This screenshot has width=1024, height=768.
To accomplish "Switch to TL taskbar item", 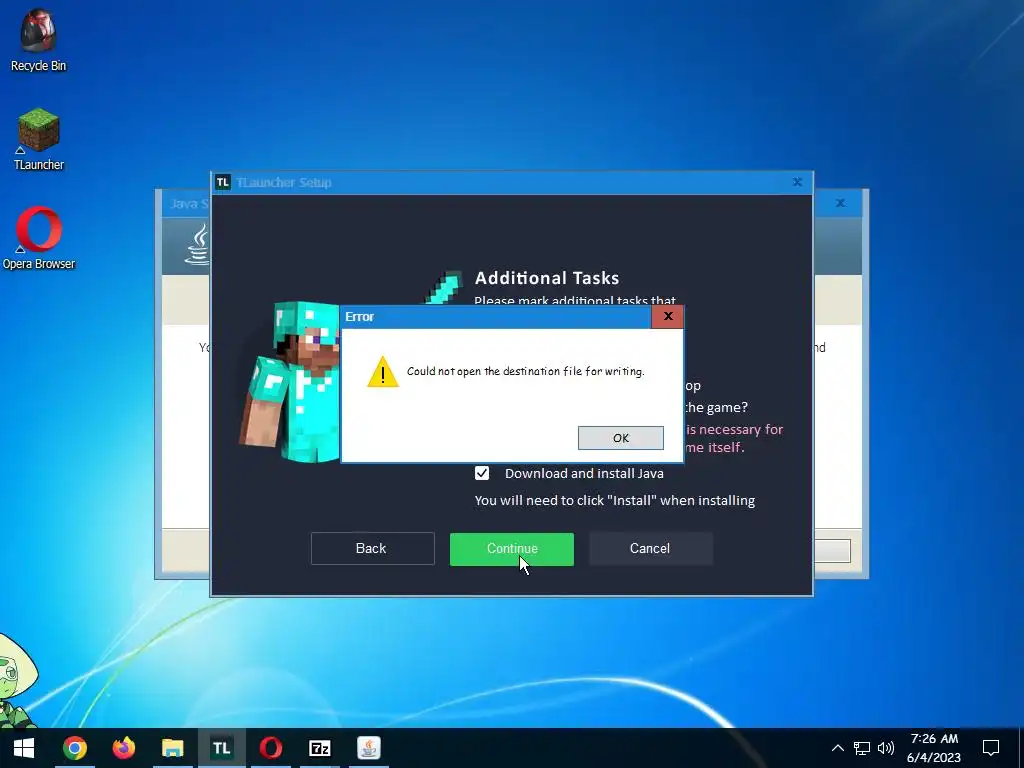I will (221, 748).
